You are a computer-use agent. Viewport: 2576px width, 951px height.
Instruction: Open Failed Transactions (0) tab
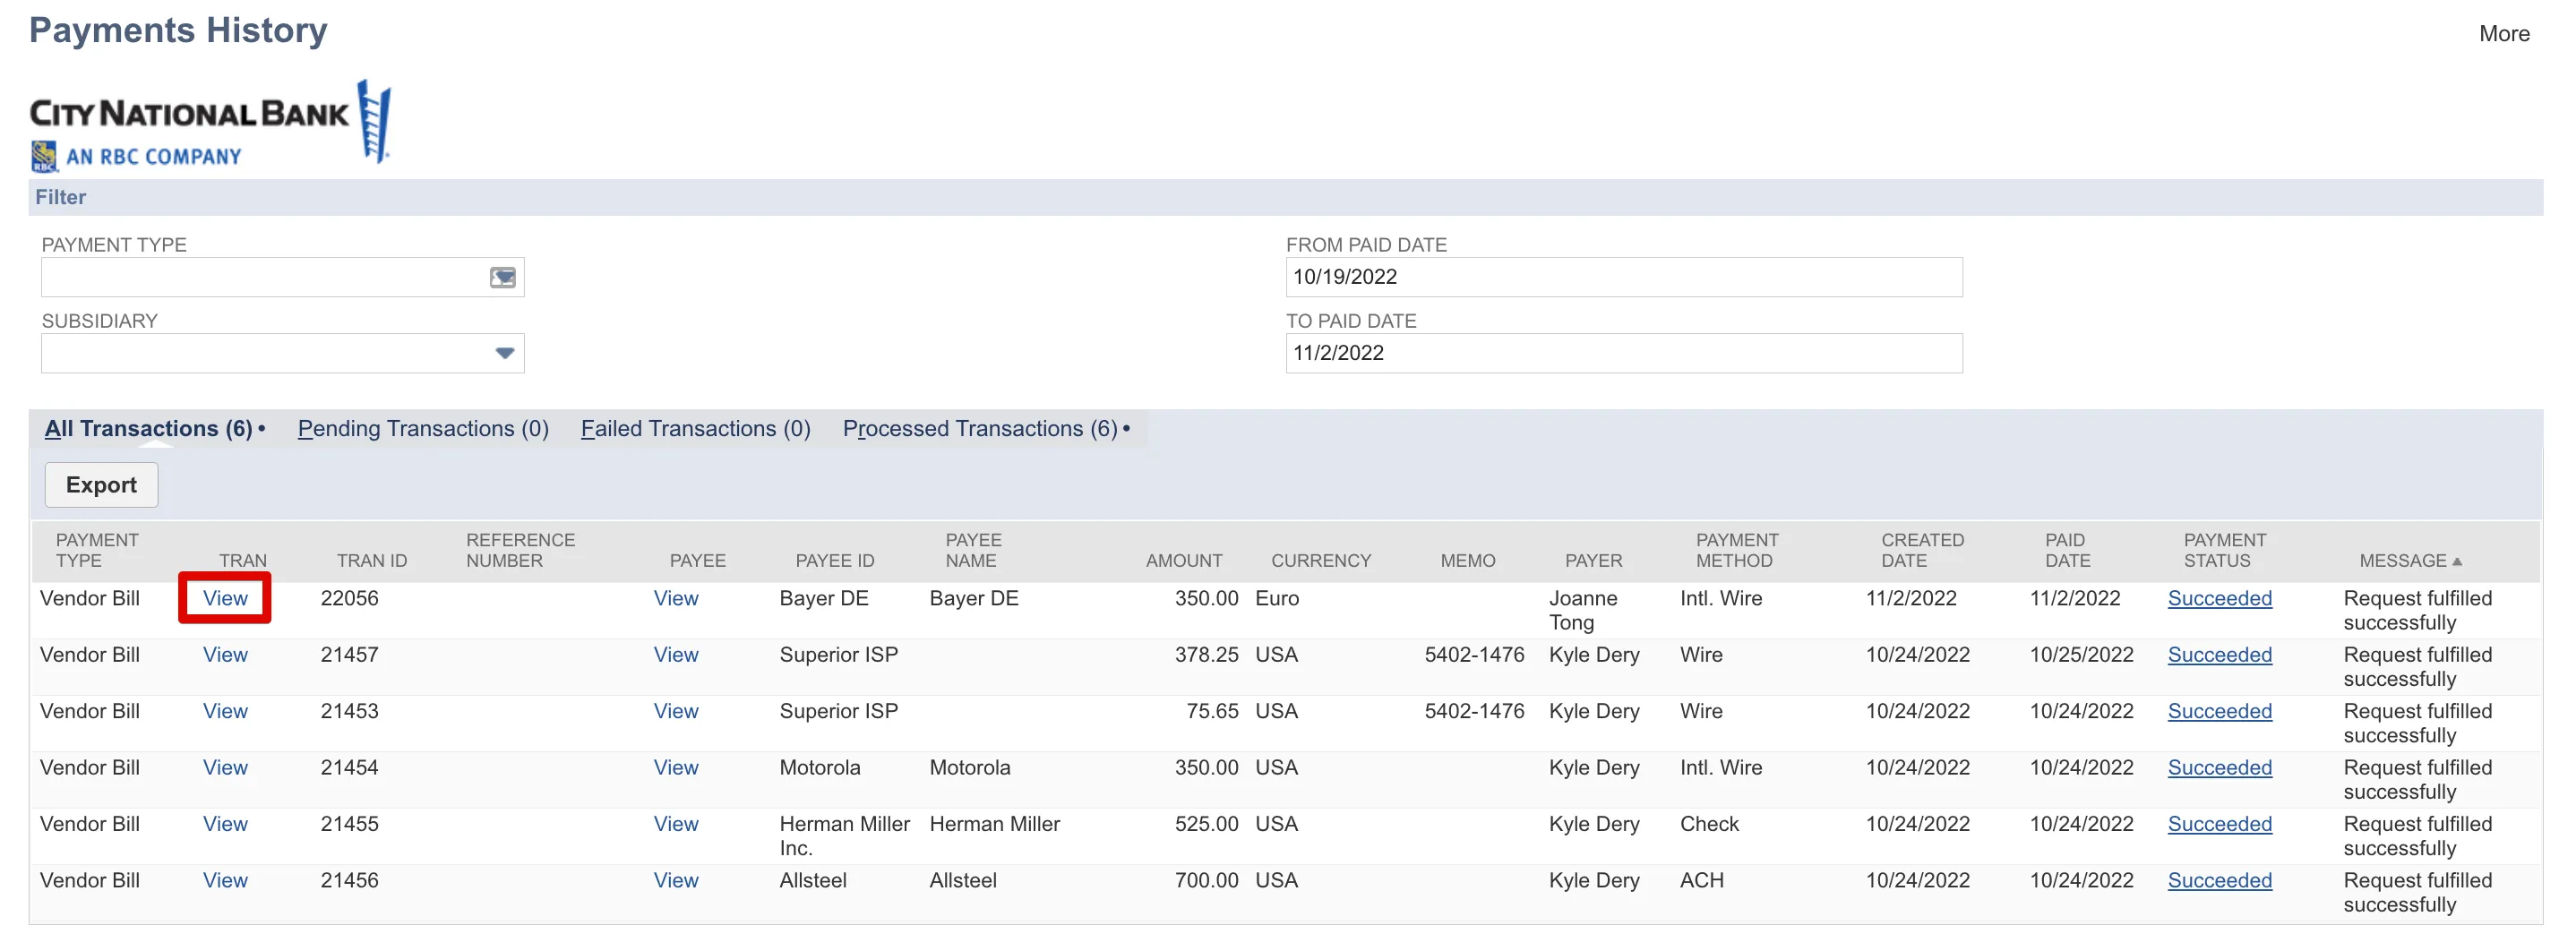(695, 428)
